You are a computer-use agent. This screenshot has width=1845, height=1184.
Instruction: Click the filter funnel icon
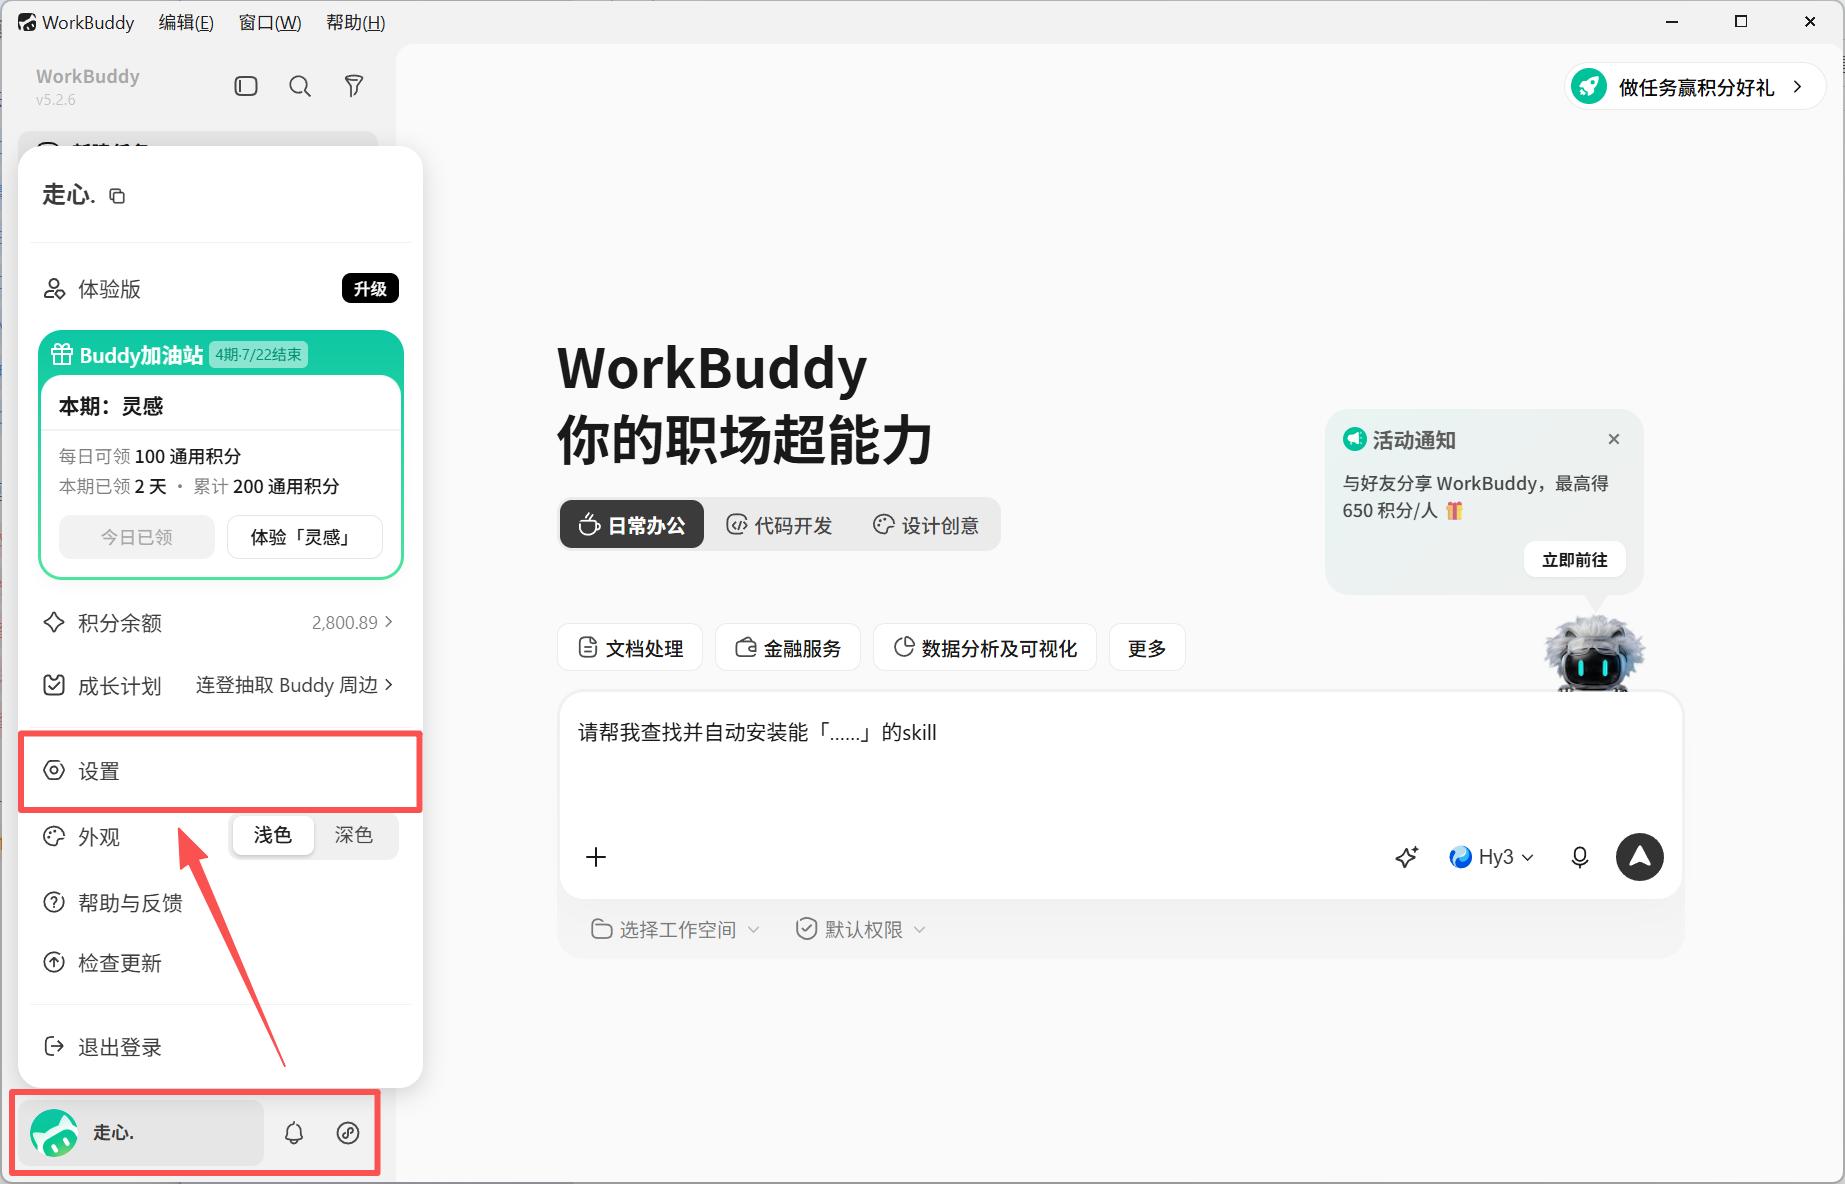point(354,86)
